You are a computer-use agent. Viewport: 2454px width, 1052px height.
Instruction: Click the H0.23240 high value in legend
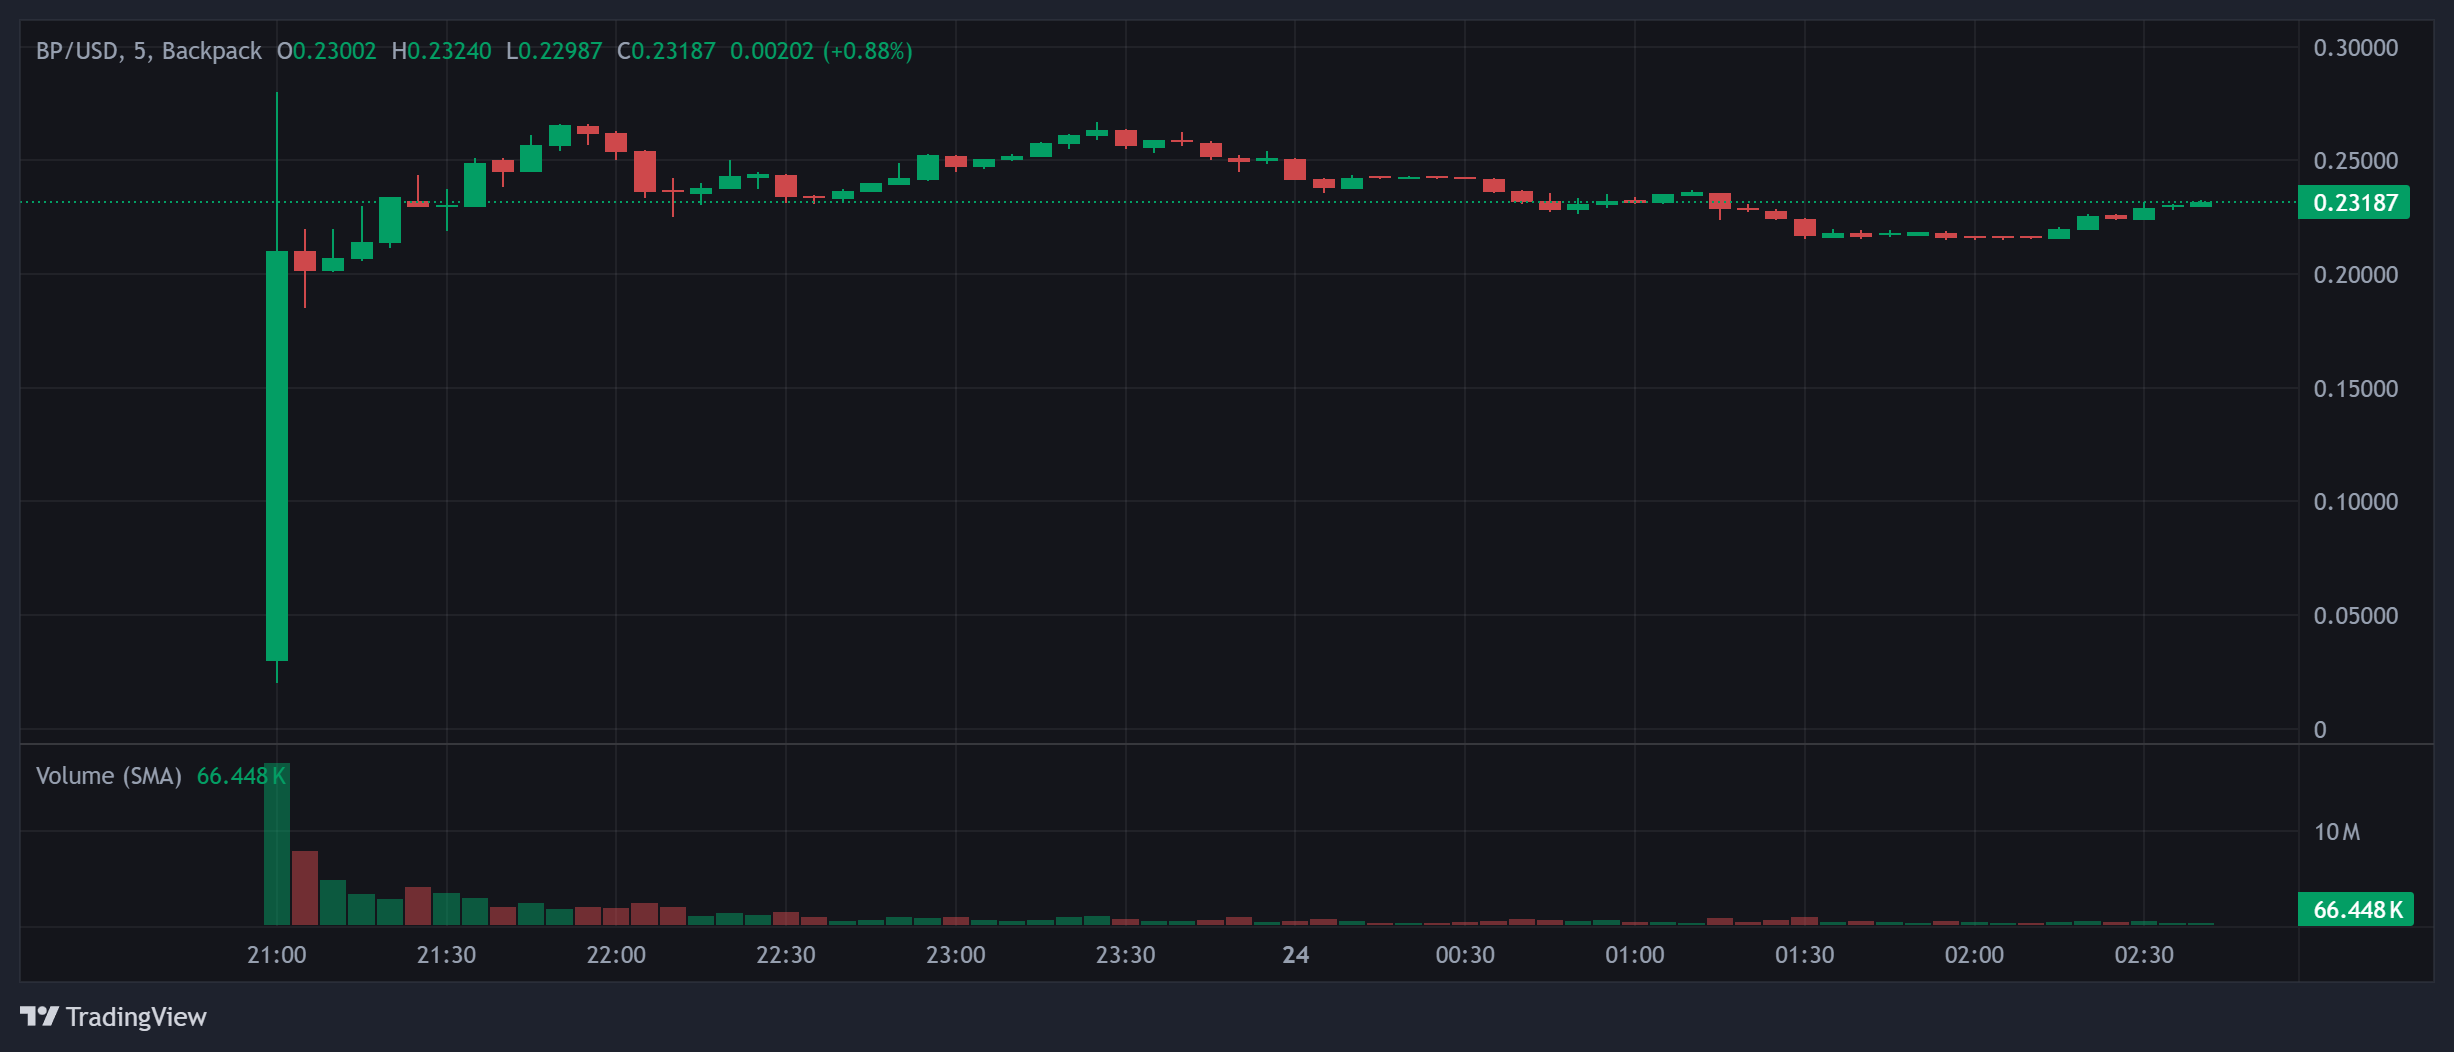tap(441, 51)
